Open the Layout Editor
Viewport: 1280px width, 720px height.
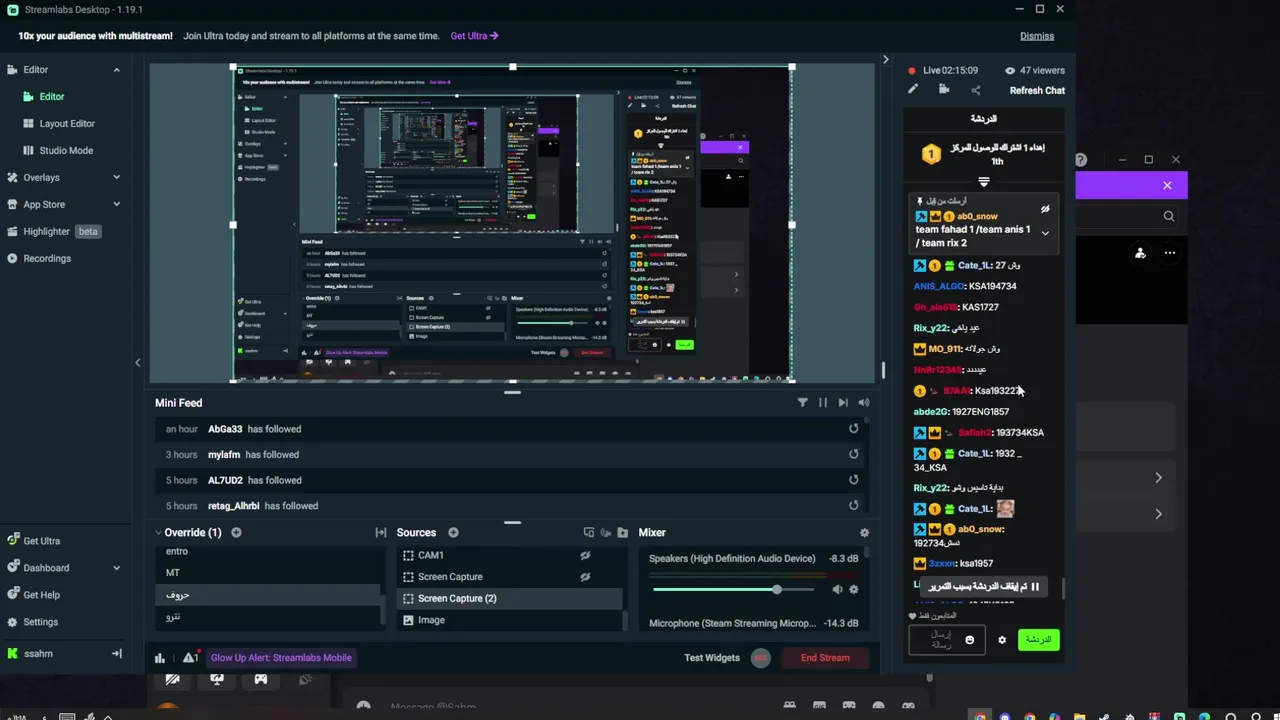pyautogui.click(x=65, y=124)
